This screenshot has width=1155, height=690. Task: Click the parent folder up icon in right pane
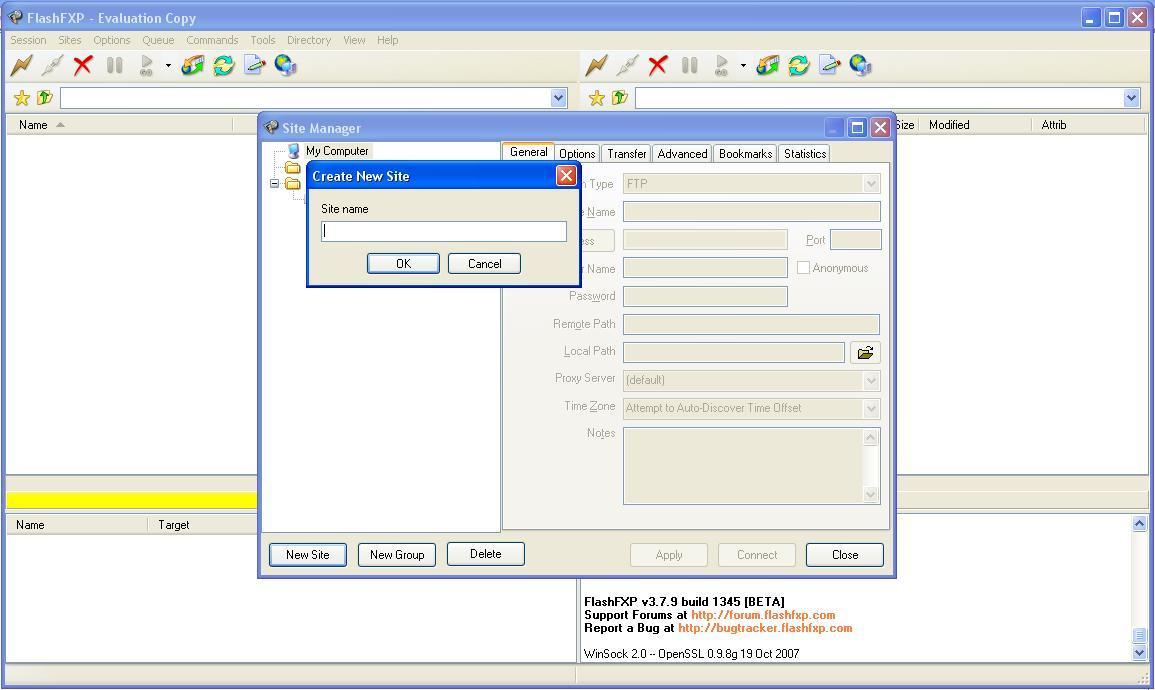point(619,98)
